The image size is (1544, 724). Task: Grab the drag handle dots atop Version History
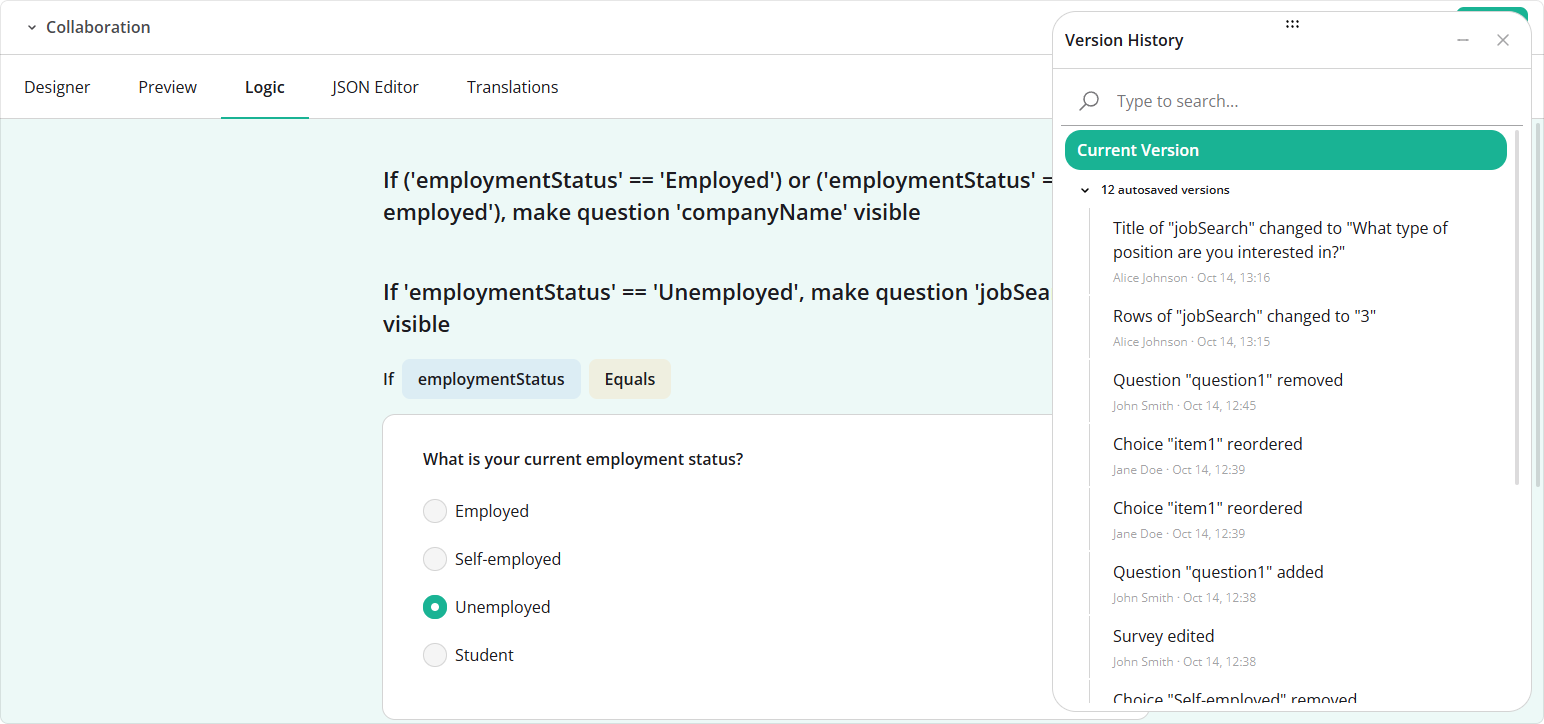point(1292,23)
